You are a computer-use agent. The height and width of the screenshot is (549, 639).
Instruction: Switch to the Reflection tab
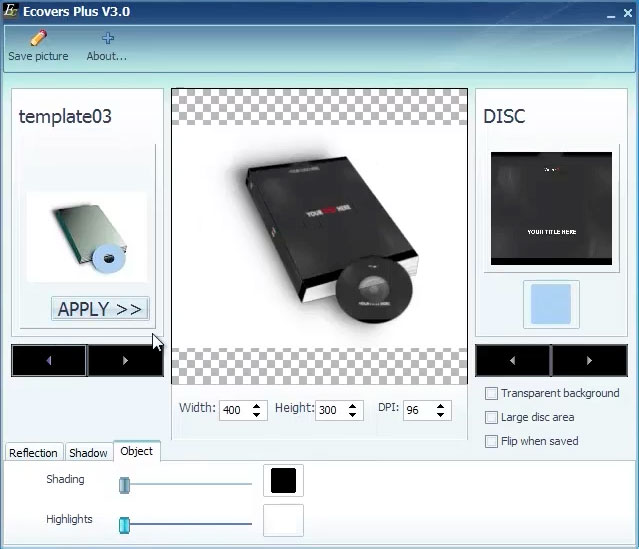click(x=34, y=452)
